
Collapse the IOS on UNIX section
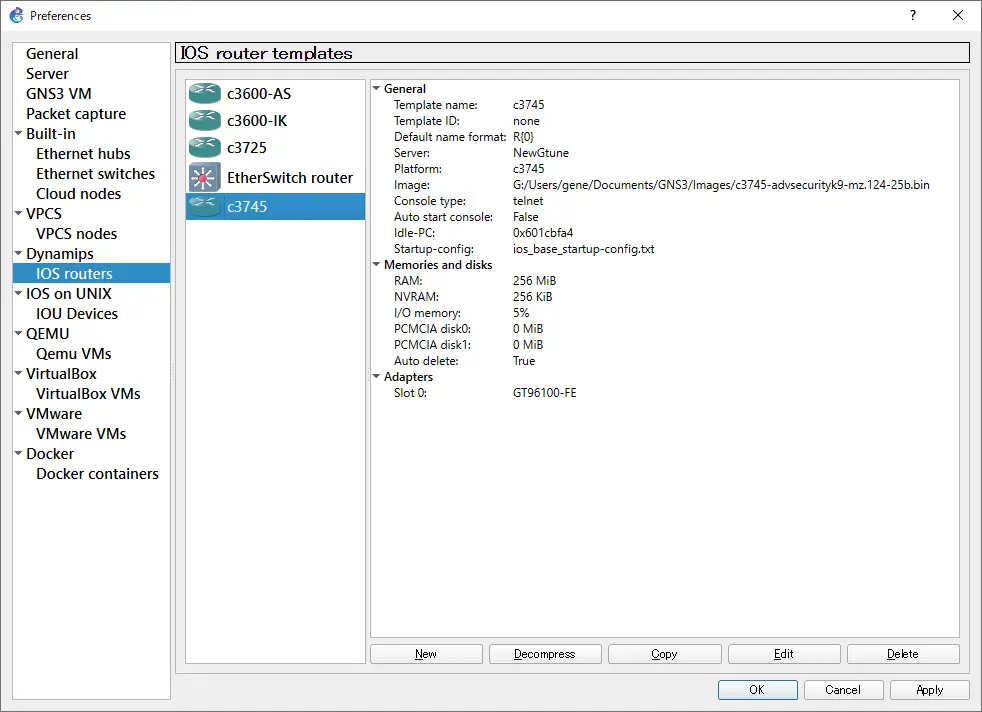pos(18,294)
